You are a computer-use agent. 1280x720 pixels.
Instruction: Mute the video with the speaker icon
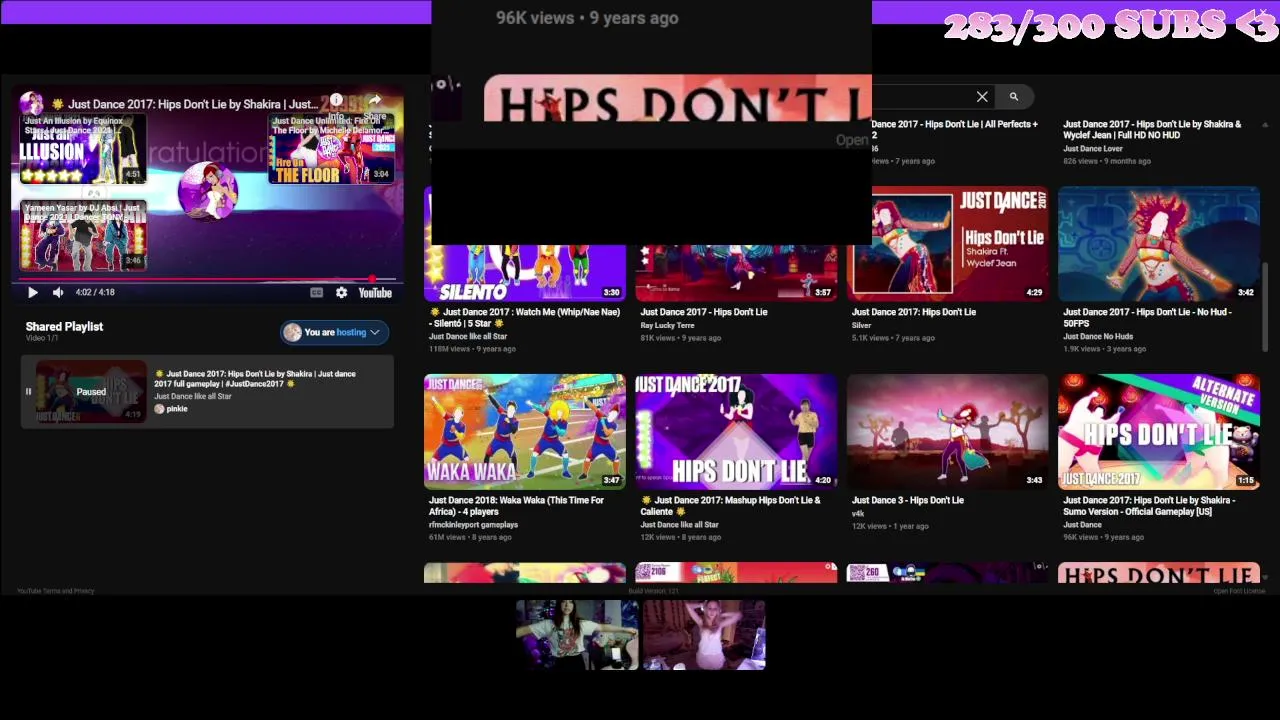coord(58,293)
